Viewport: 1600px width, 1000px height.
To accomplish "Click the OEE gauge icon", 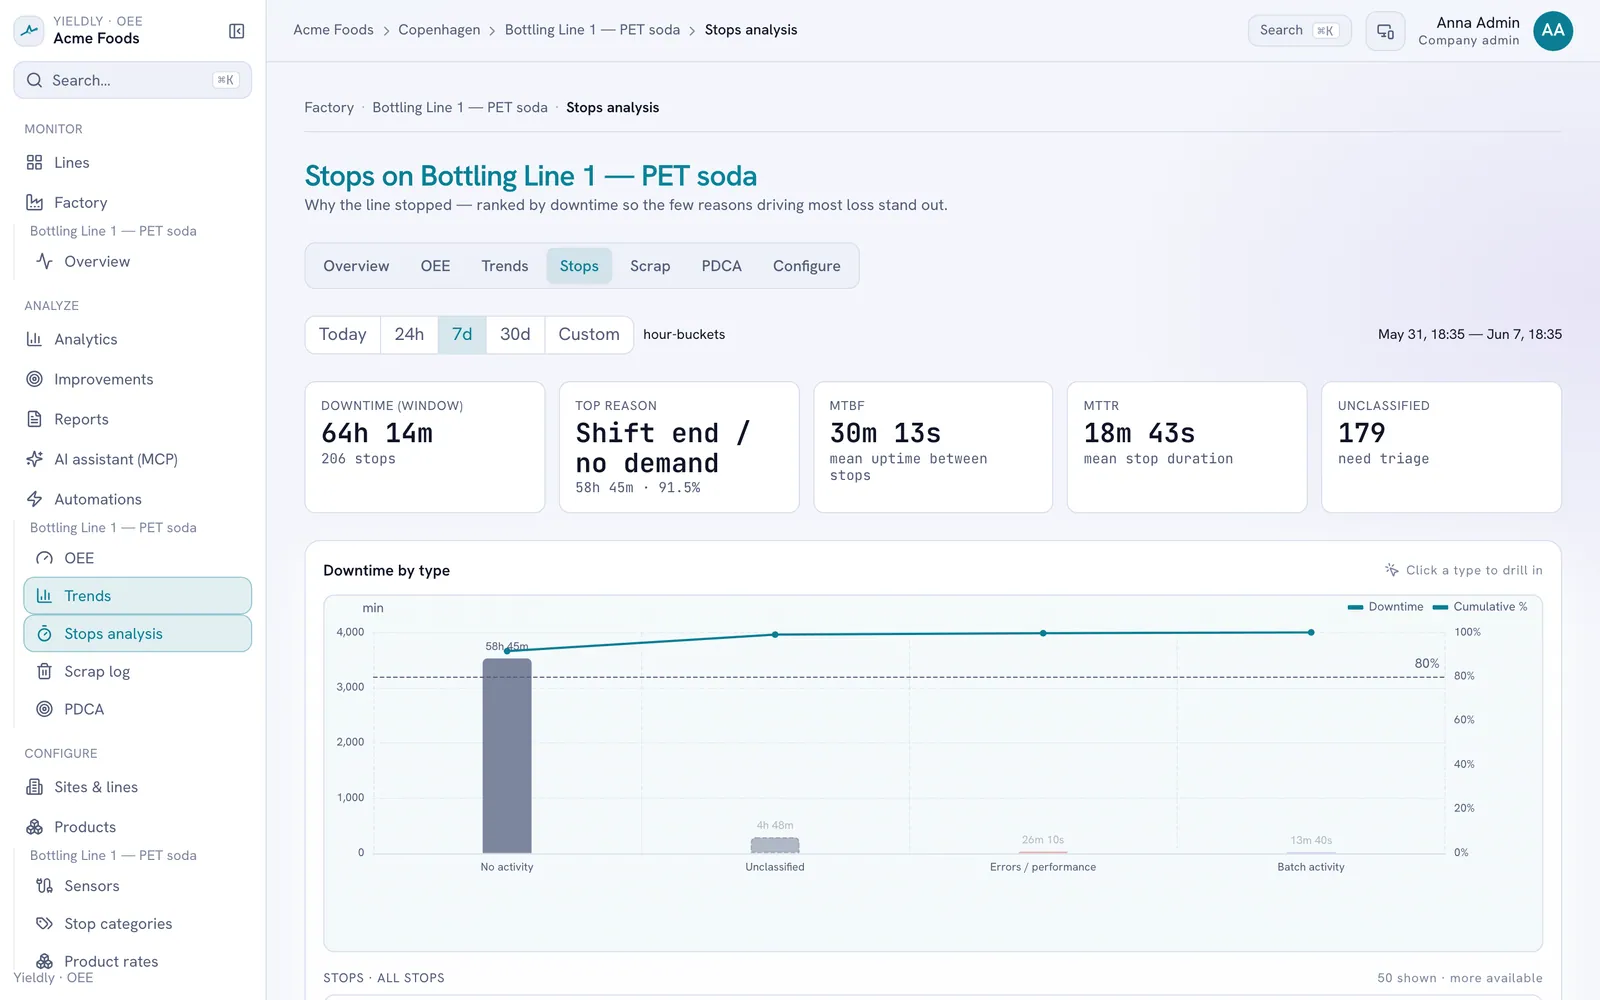I will tap(45, 558).
